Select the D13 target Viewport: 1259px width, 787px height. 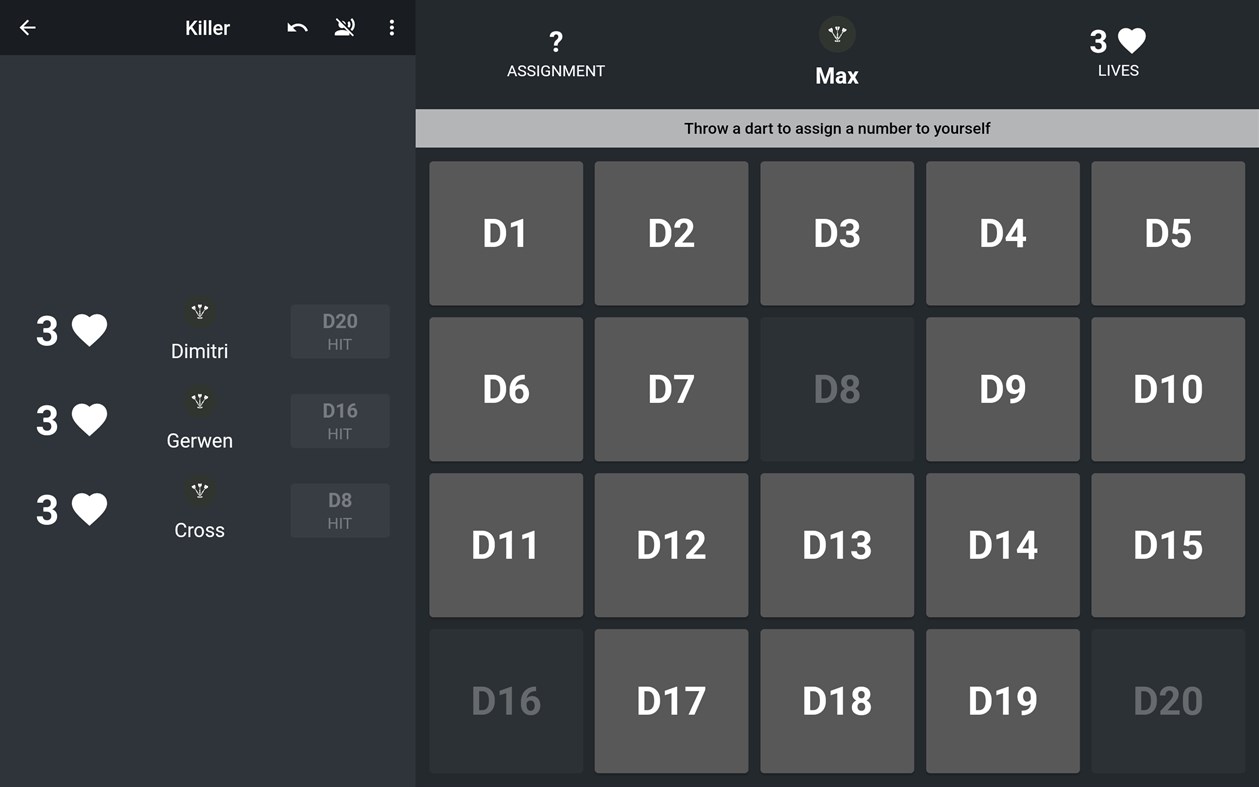click(x=836, y=545)
